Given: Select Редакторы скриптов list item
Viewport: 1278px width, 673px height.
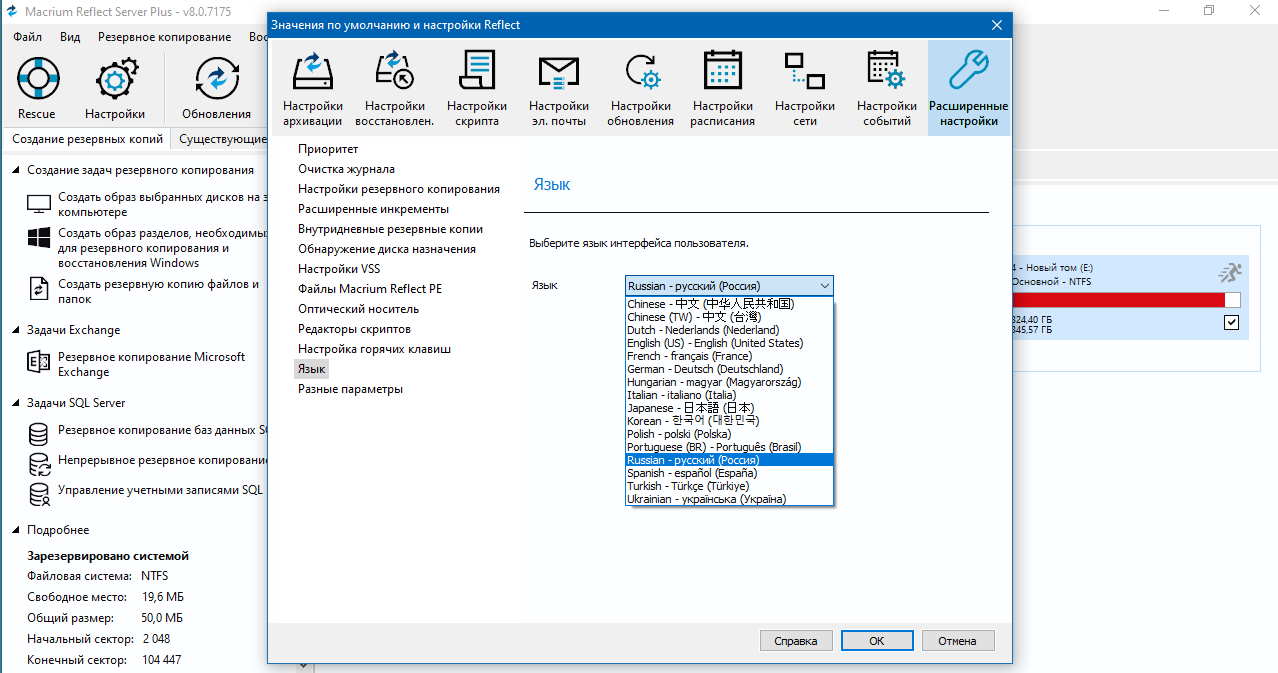Looking at the screenshot, I should click(x=354, y=329).
